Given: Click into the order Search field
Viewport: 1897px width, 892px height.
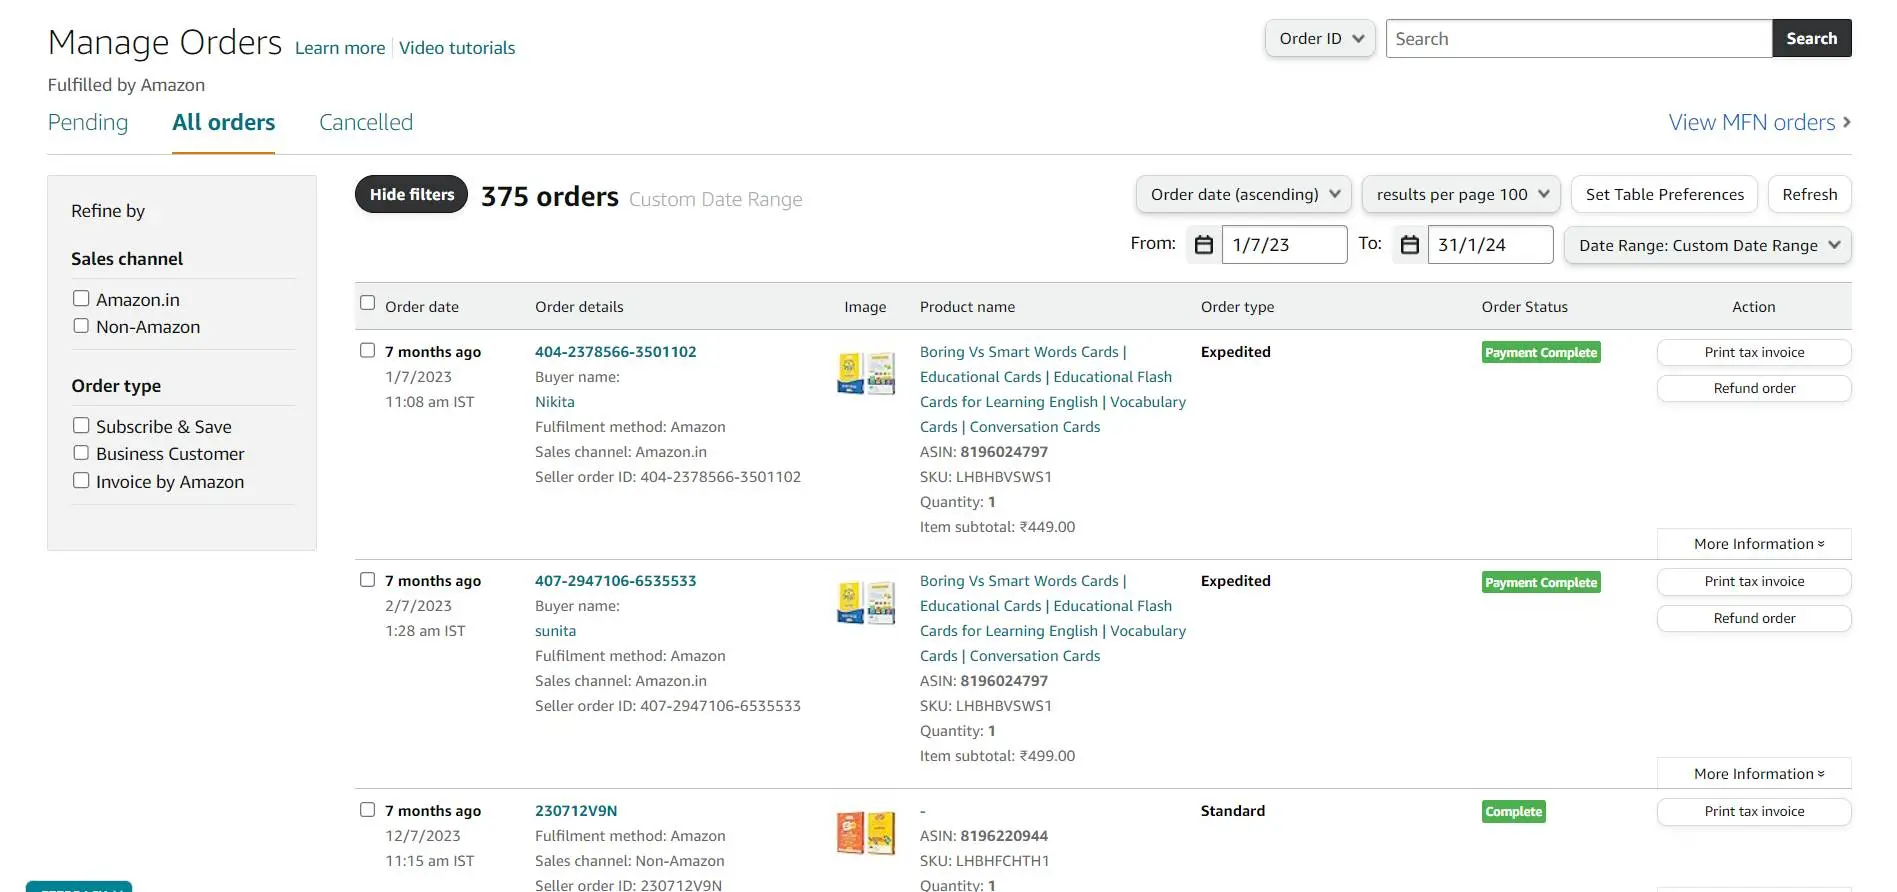Looking at the screenshot, I should (1578, 39).
